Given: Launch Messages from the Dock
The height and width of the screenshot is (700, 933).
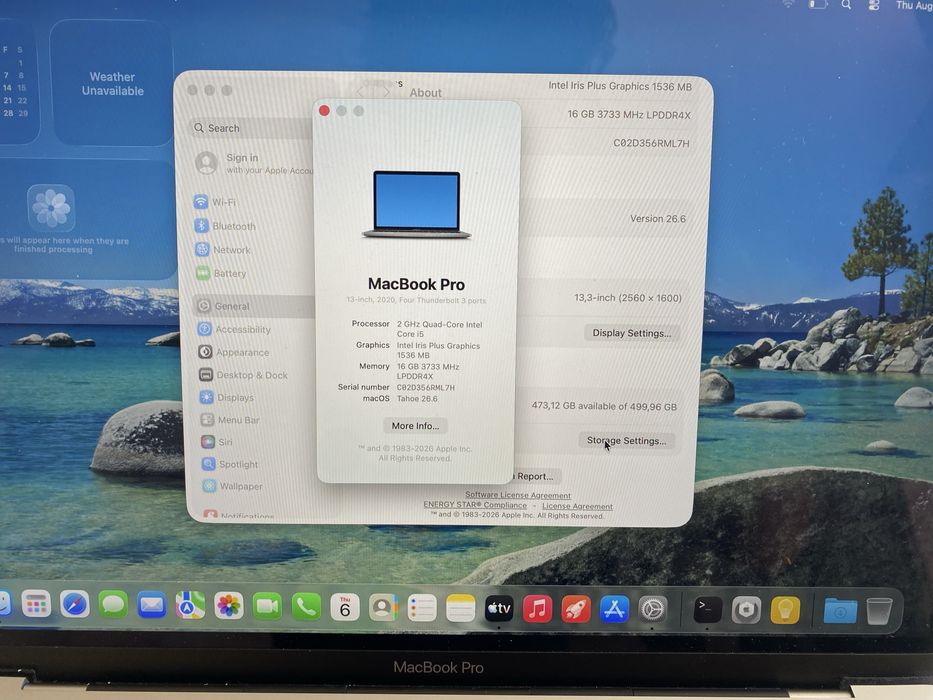Looking at the screenshot, I should 113,605.
